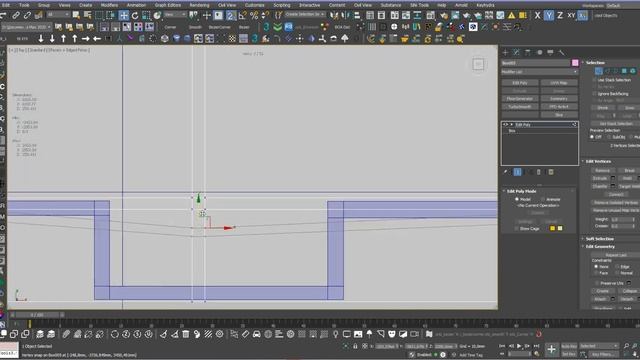Restrict transform to the Y axis
The width and height of the screenshot is (640, 360).
(x=549, y=16)
